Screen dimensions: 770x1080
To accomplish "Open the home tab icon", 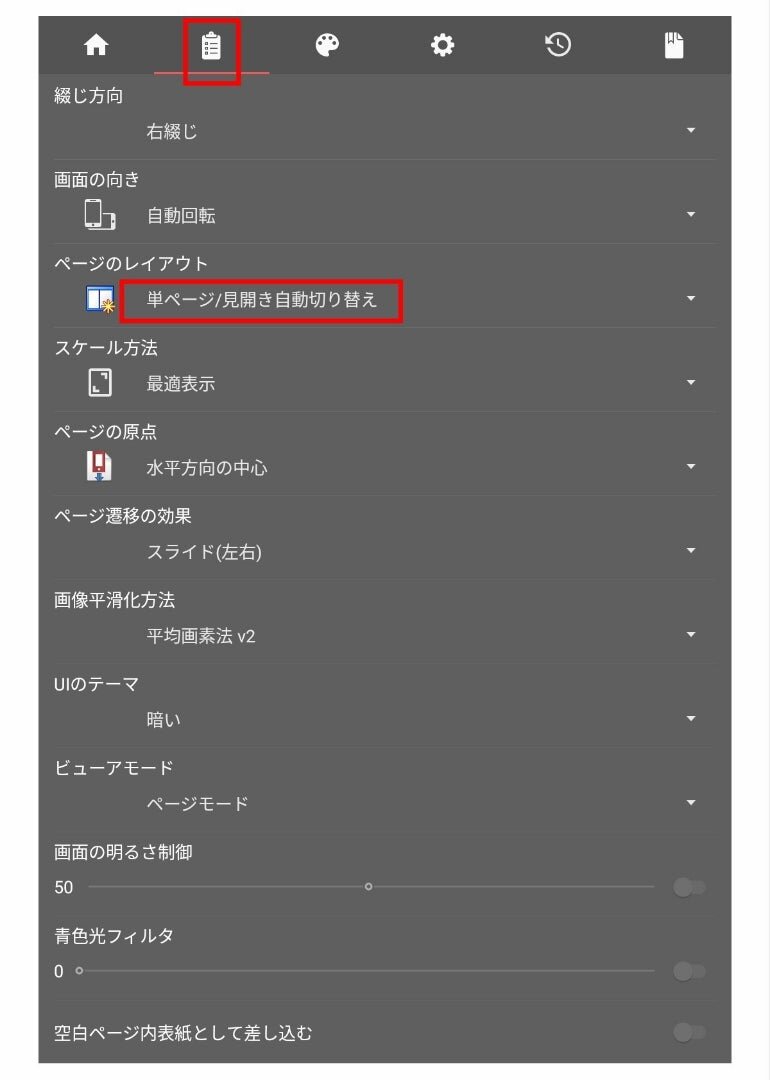I will pyautogui.click(x=96, y=45).
